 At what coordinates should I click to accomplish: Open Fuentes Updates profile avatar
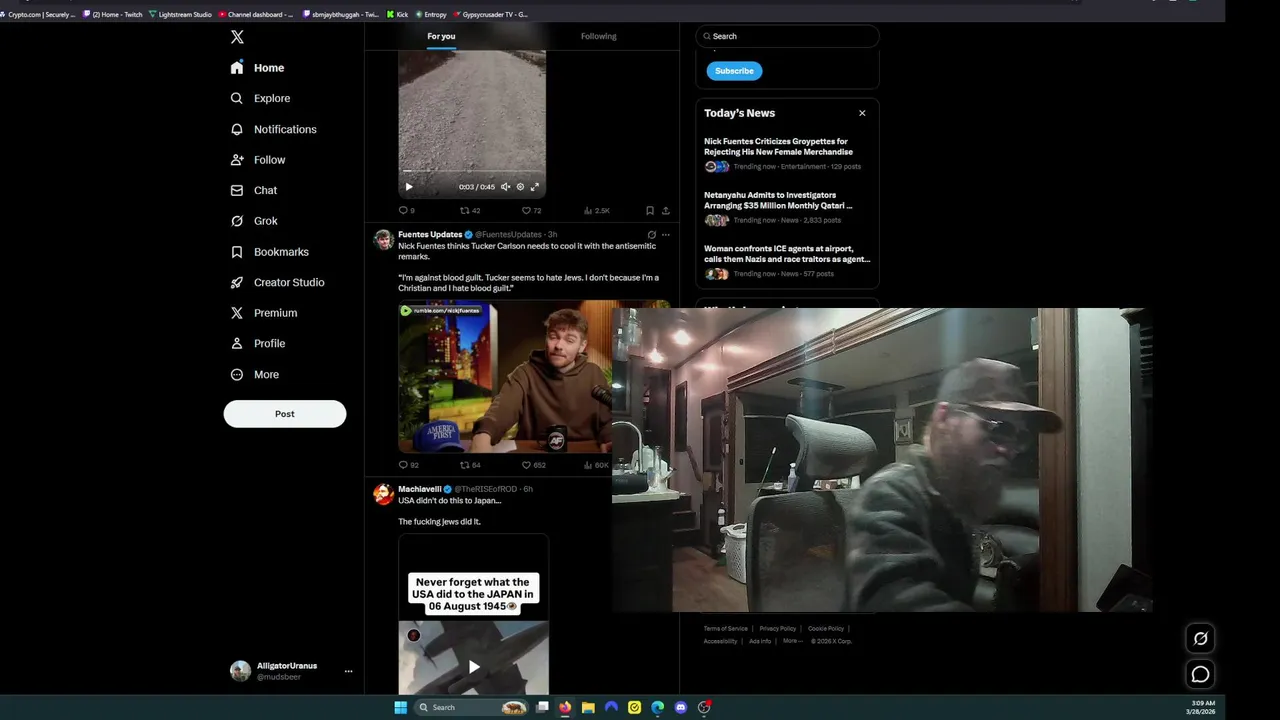(383, 239)
